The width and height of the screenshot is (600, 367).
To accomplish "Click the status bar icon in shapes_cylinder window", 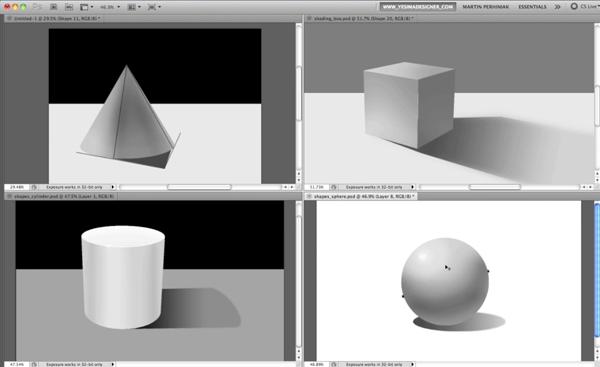I will coord(34,364).
